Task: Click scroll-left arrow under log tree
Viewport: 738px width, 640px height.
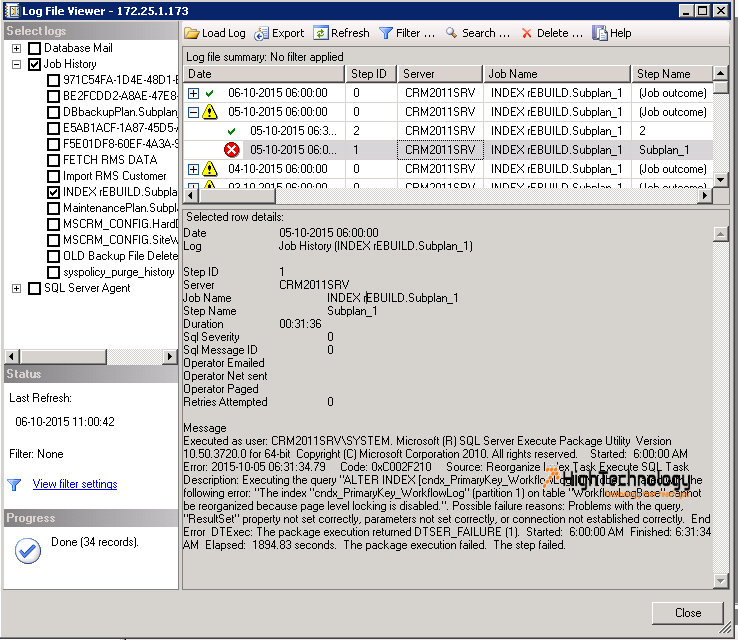Action: [x=12, y=357]
